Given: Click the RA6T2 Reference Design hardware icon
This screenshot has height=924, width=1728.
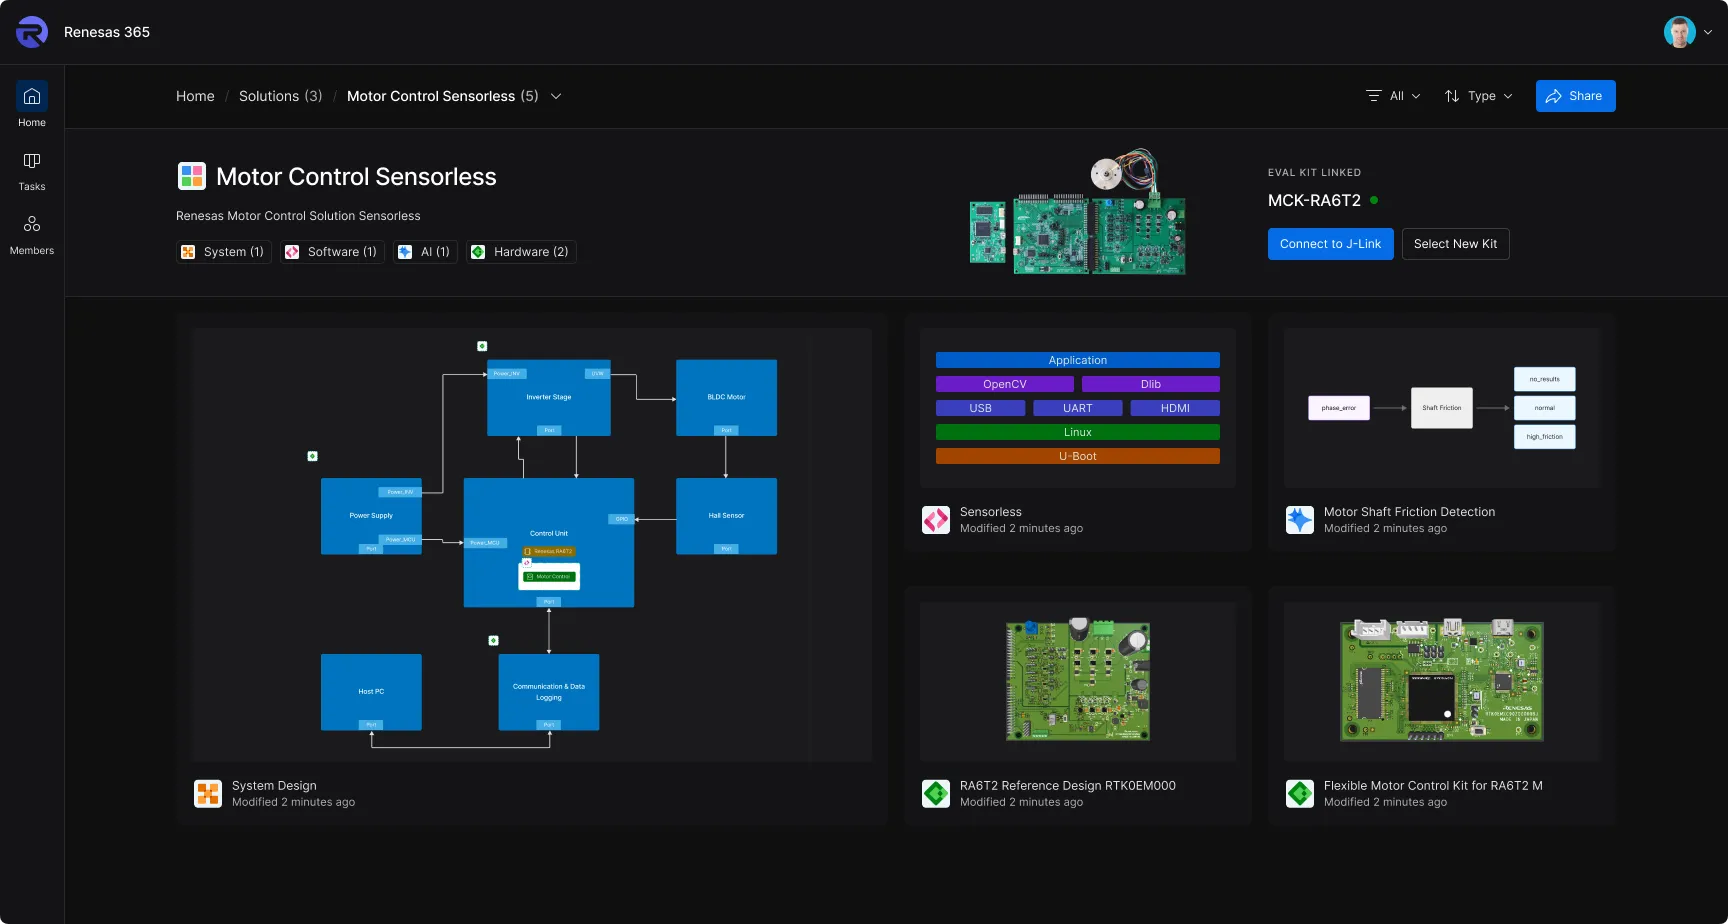Looking at the screenshot, I should (936, 794).
